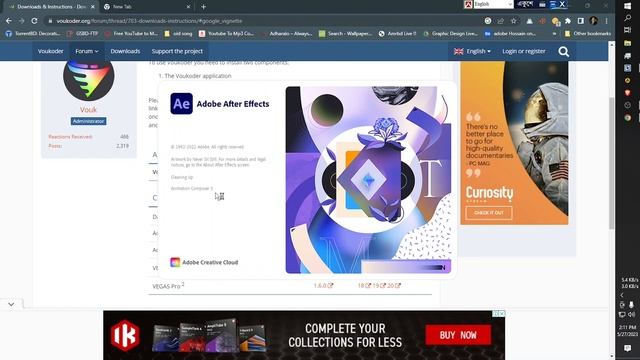Click the Administrator badge

click(89, 121)
